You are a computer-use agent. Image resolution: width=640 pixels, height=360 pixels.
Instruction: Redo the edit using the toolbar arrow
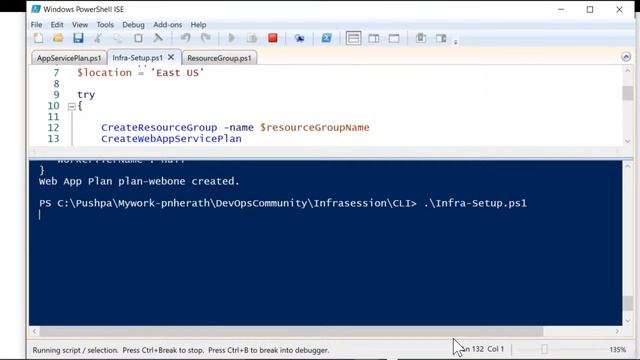click(x=206, y=38)
